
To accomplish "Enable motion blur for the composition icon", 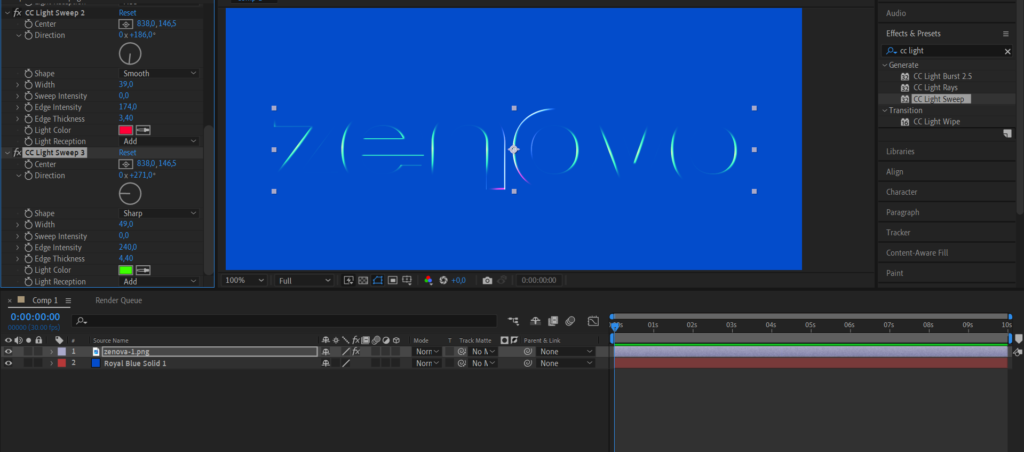I will click(570, 321).
